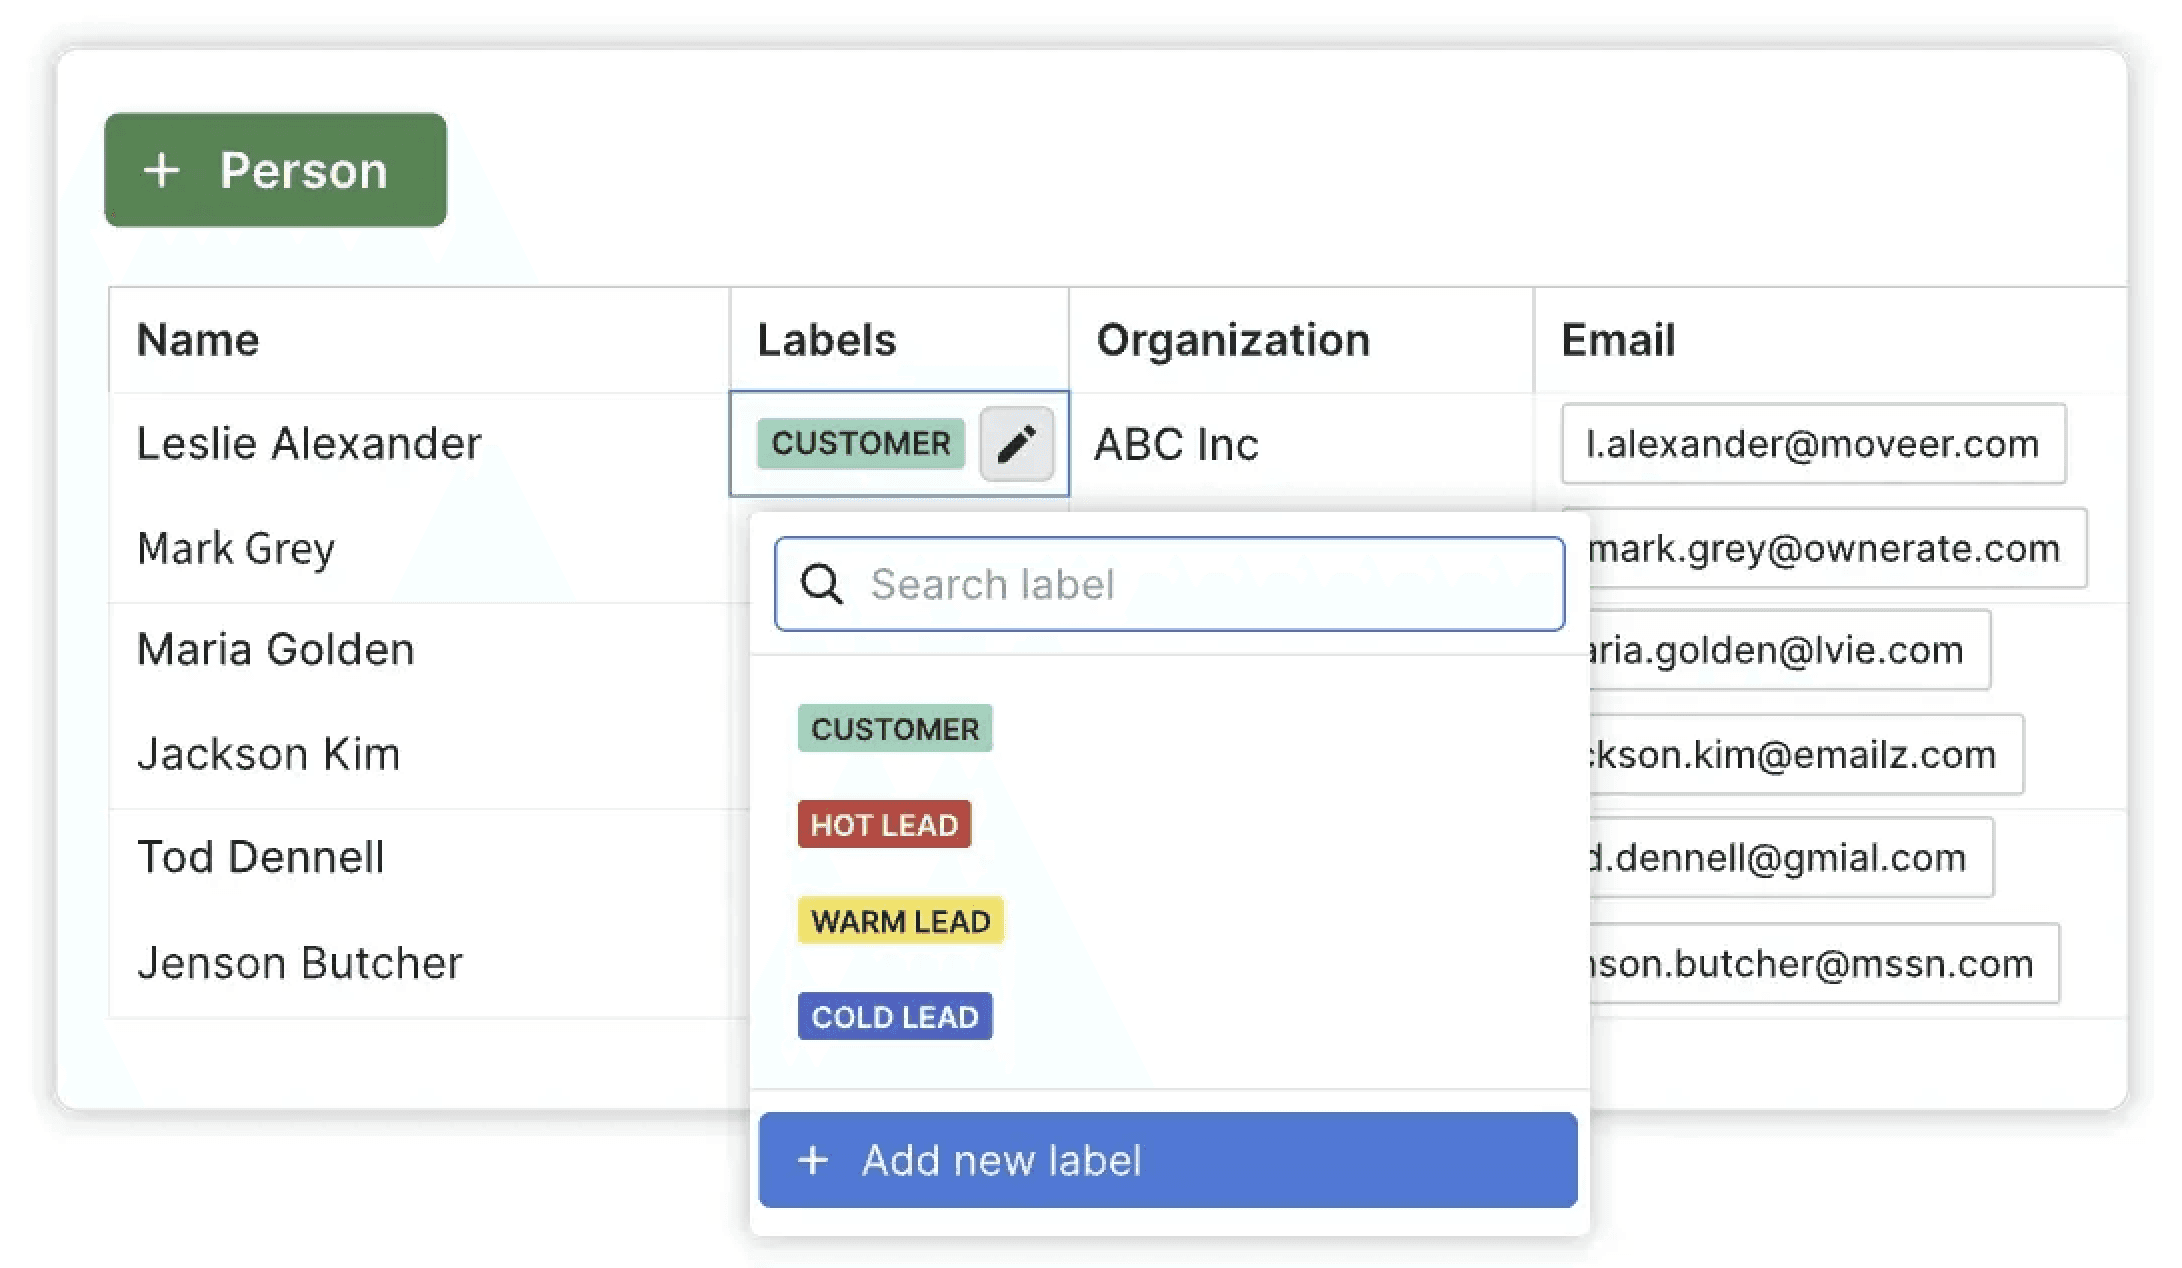Viewport: 2182px width, 1268px height.
Task: Choose the HOT LEAD label
Action: click(883, 824)
